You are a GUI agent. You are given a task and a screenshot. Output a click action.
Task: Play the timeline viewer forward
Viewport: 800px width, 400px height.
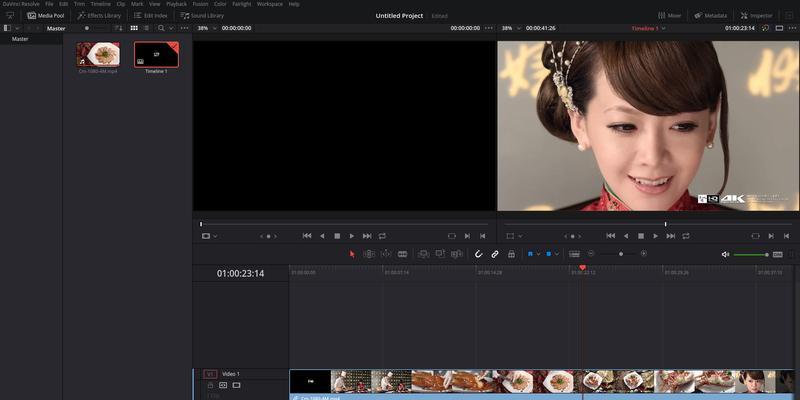coord(656,236)
